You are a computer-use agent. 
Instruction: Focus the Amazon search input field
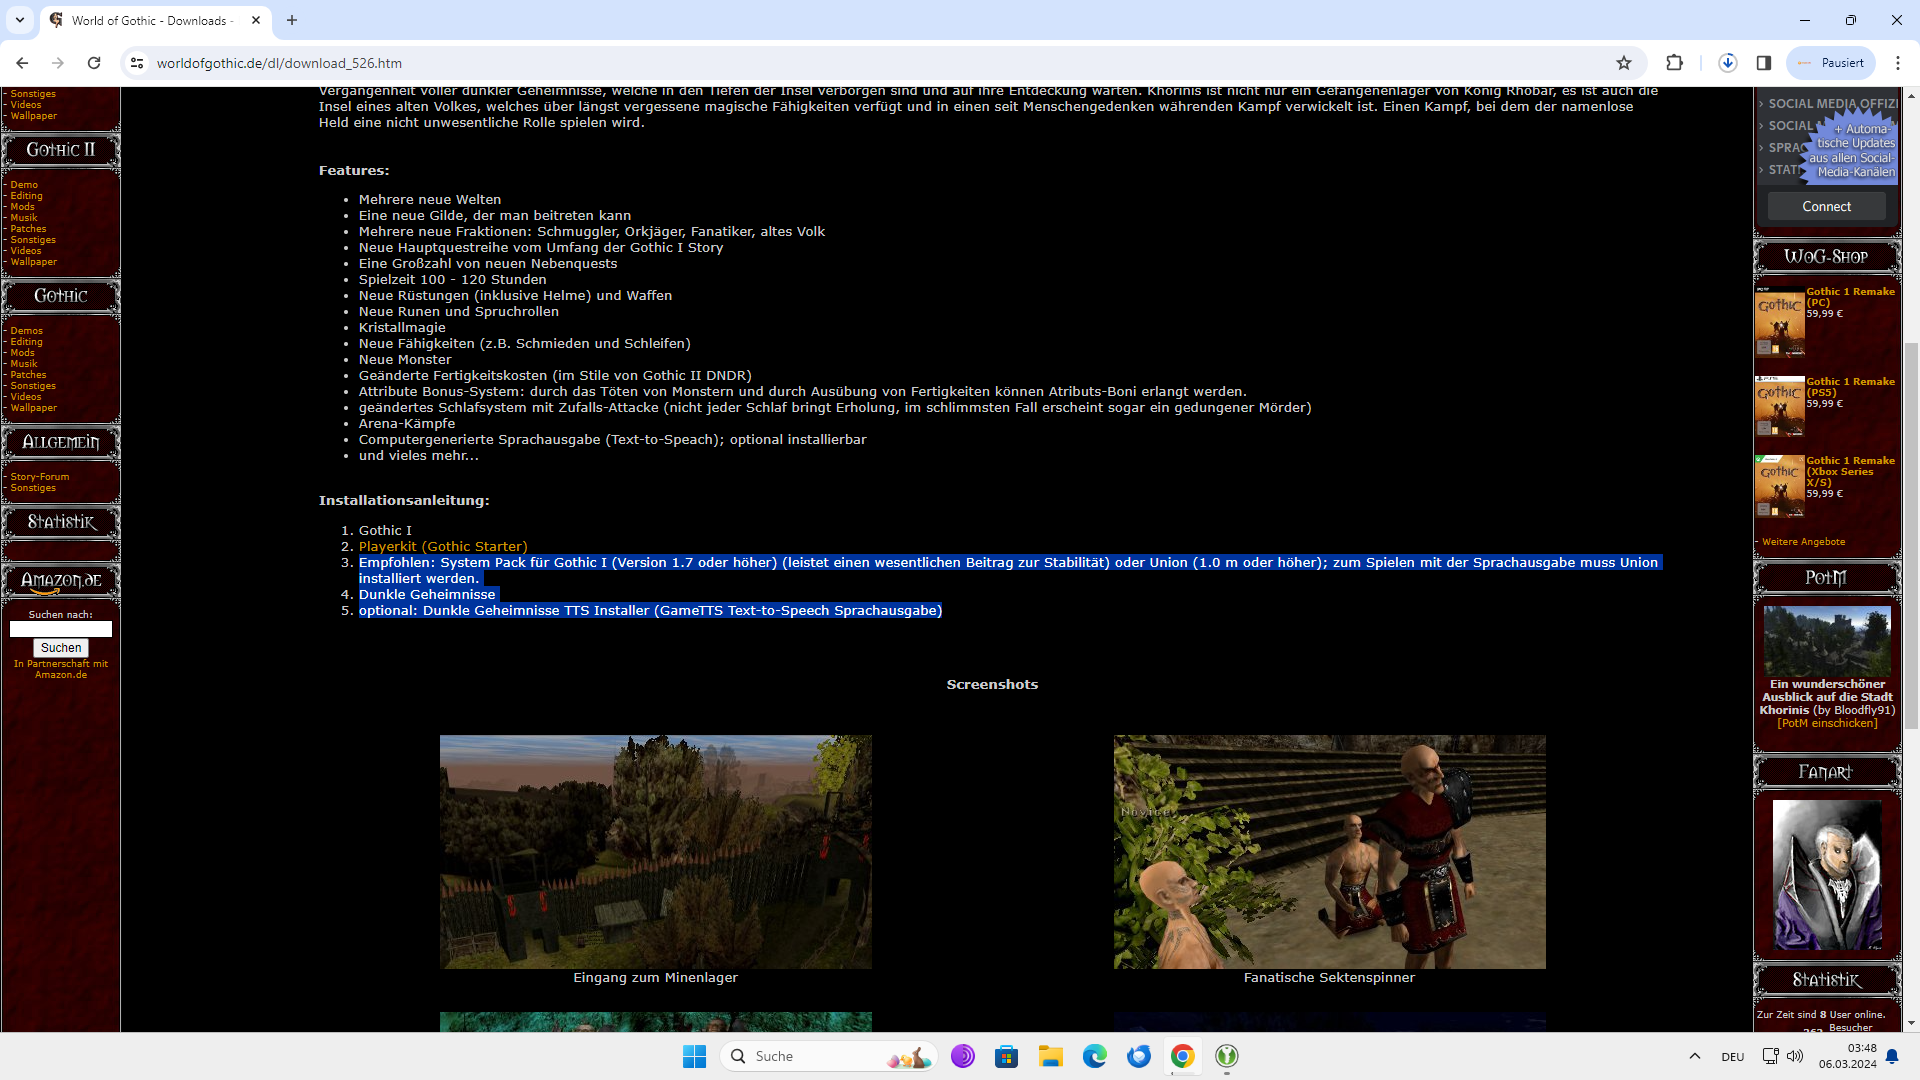[61, 629]
